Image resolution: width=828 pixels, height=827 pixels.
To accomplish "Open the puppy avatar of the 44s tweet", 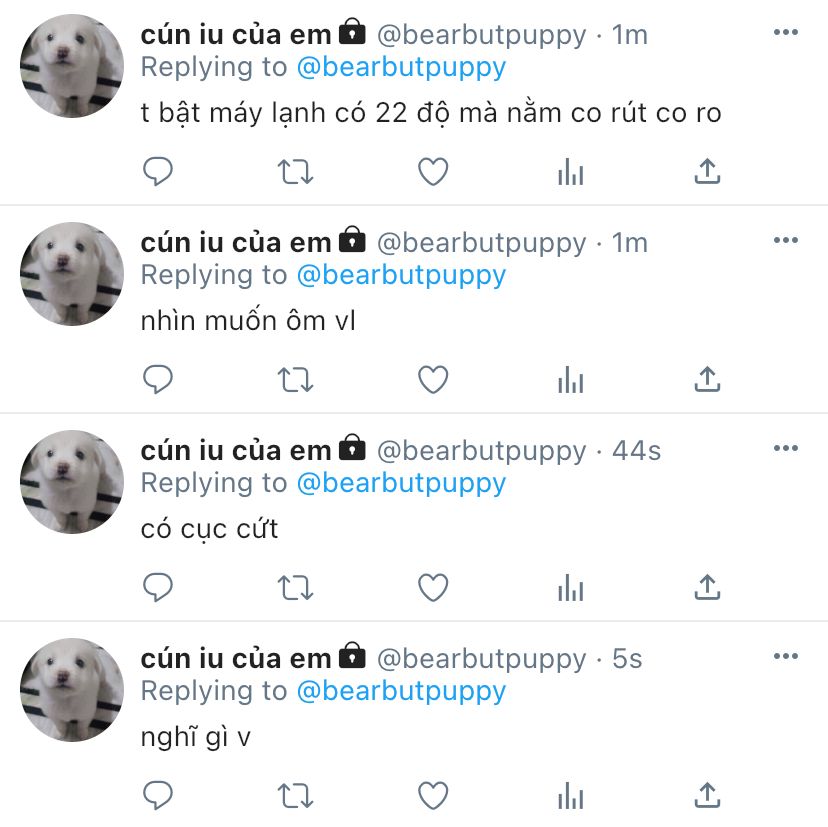I will 72,482.
